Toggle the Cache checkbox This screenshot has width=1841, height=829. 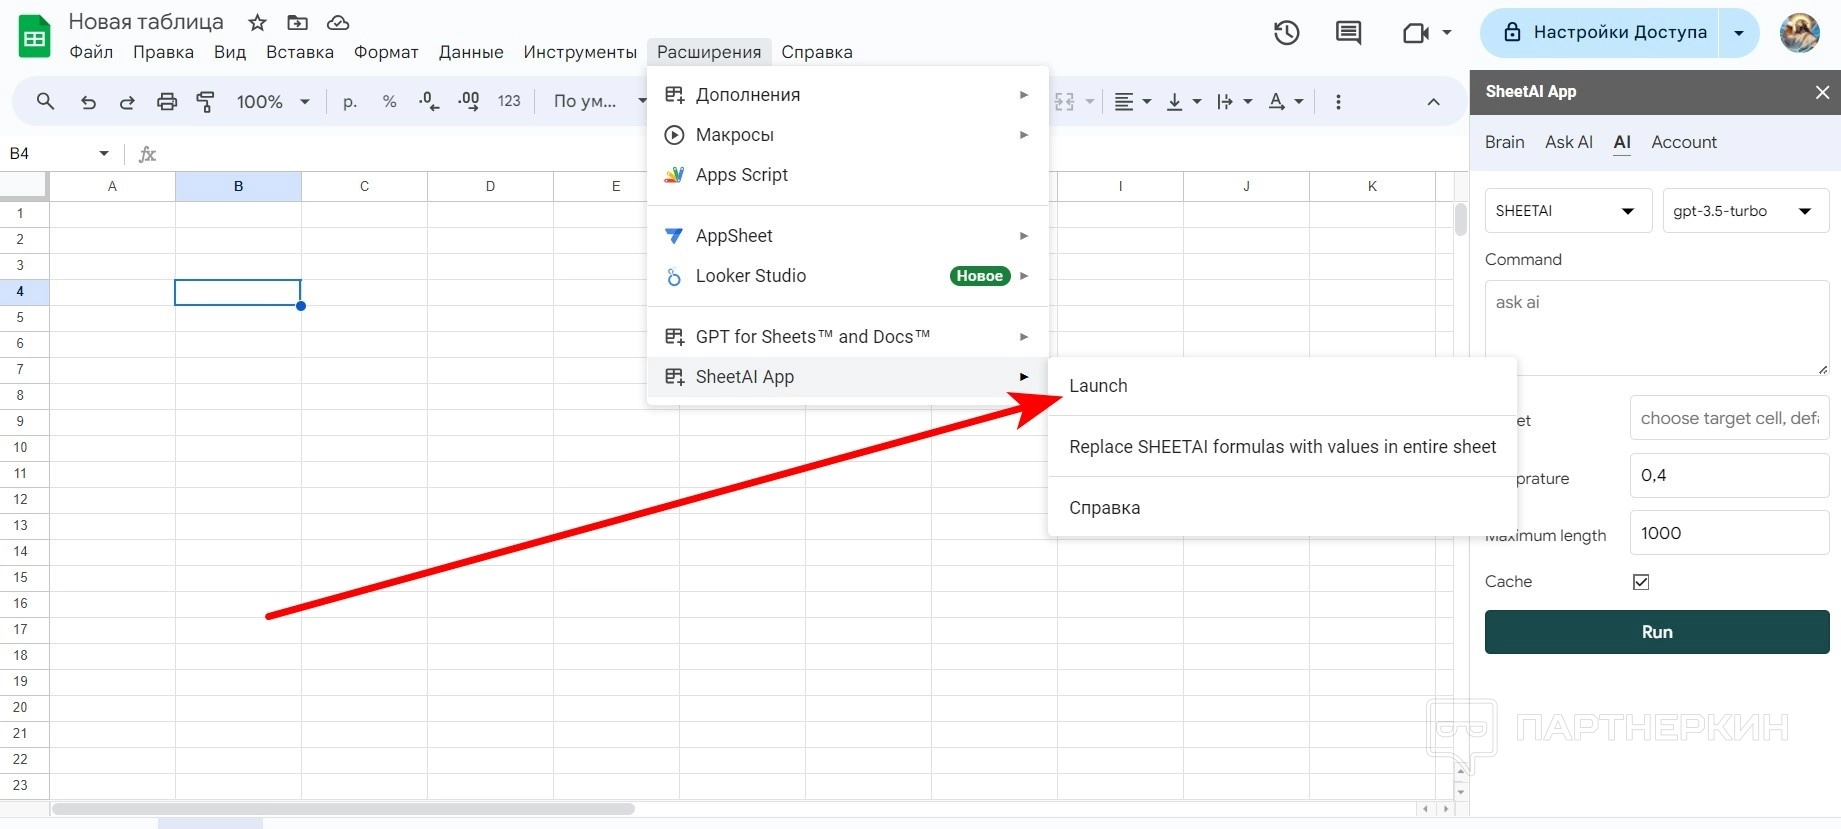1641,582
